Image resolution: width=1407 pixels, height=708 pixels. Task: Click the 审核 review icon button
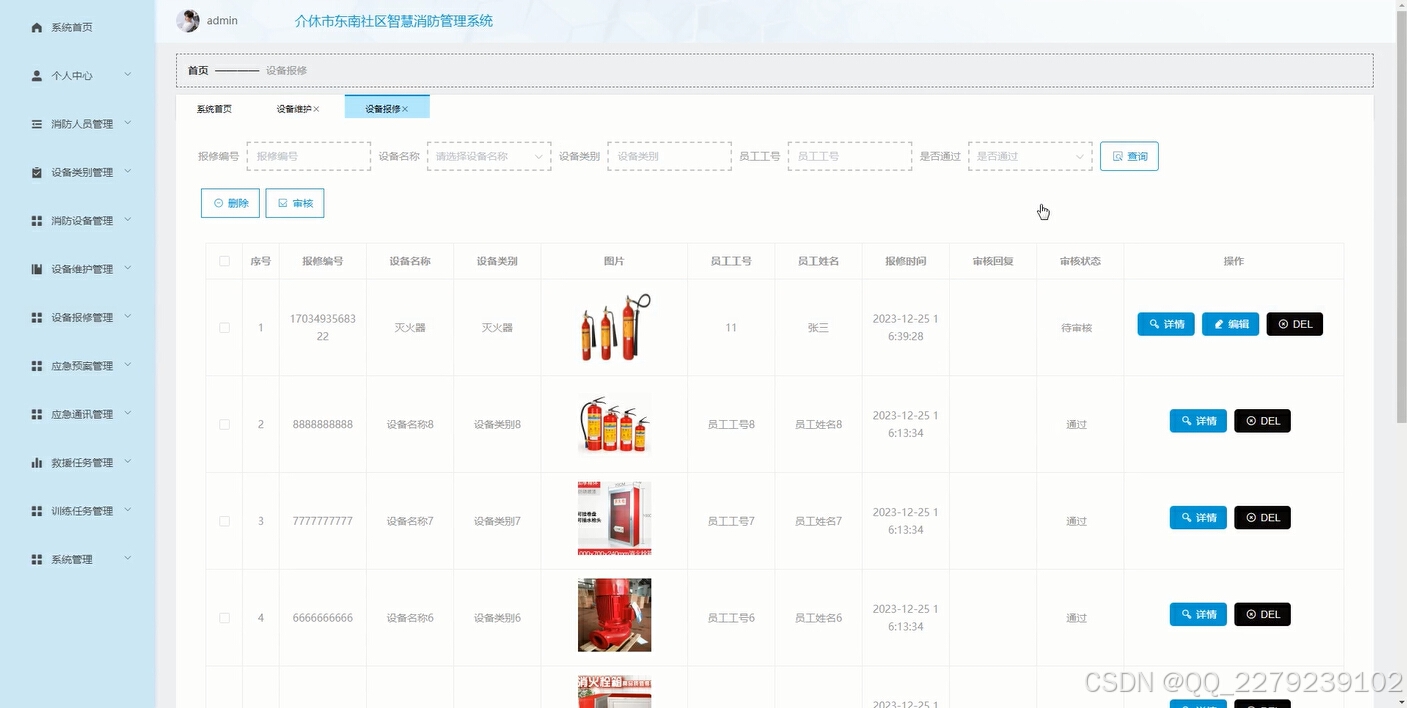284,202
